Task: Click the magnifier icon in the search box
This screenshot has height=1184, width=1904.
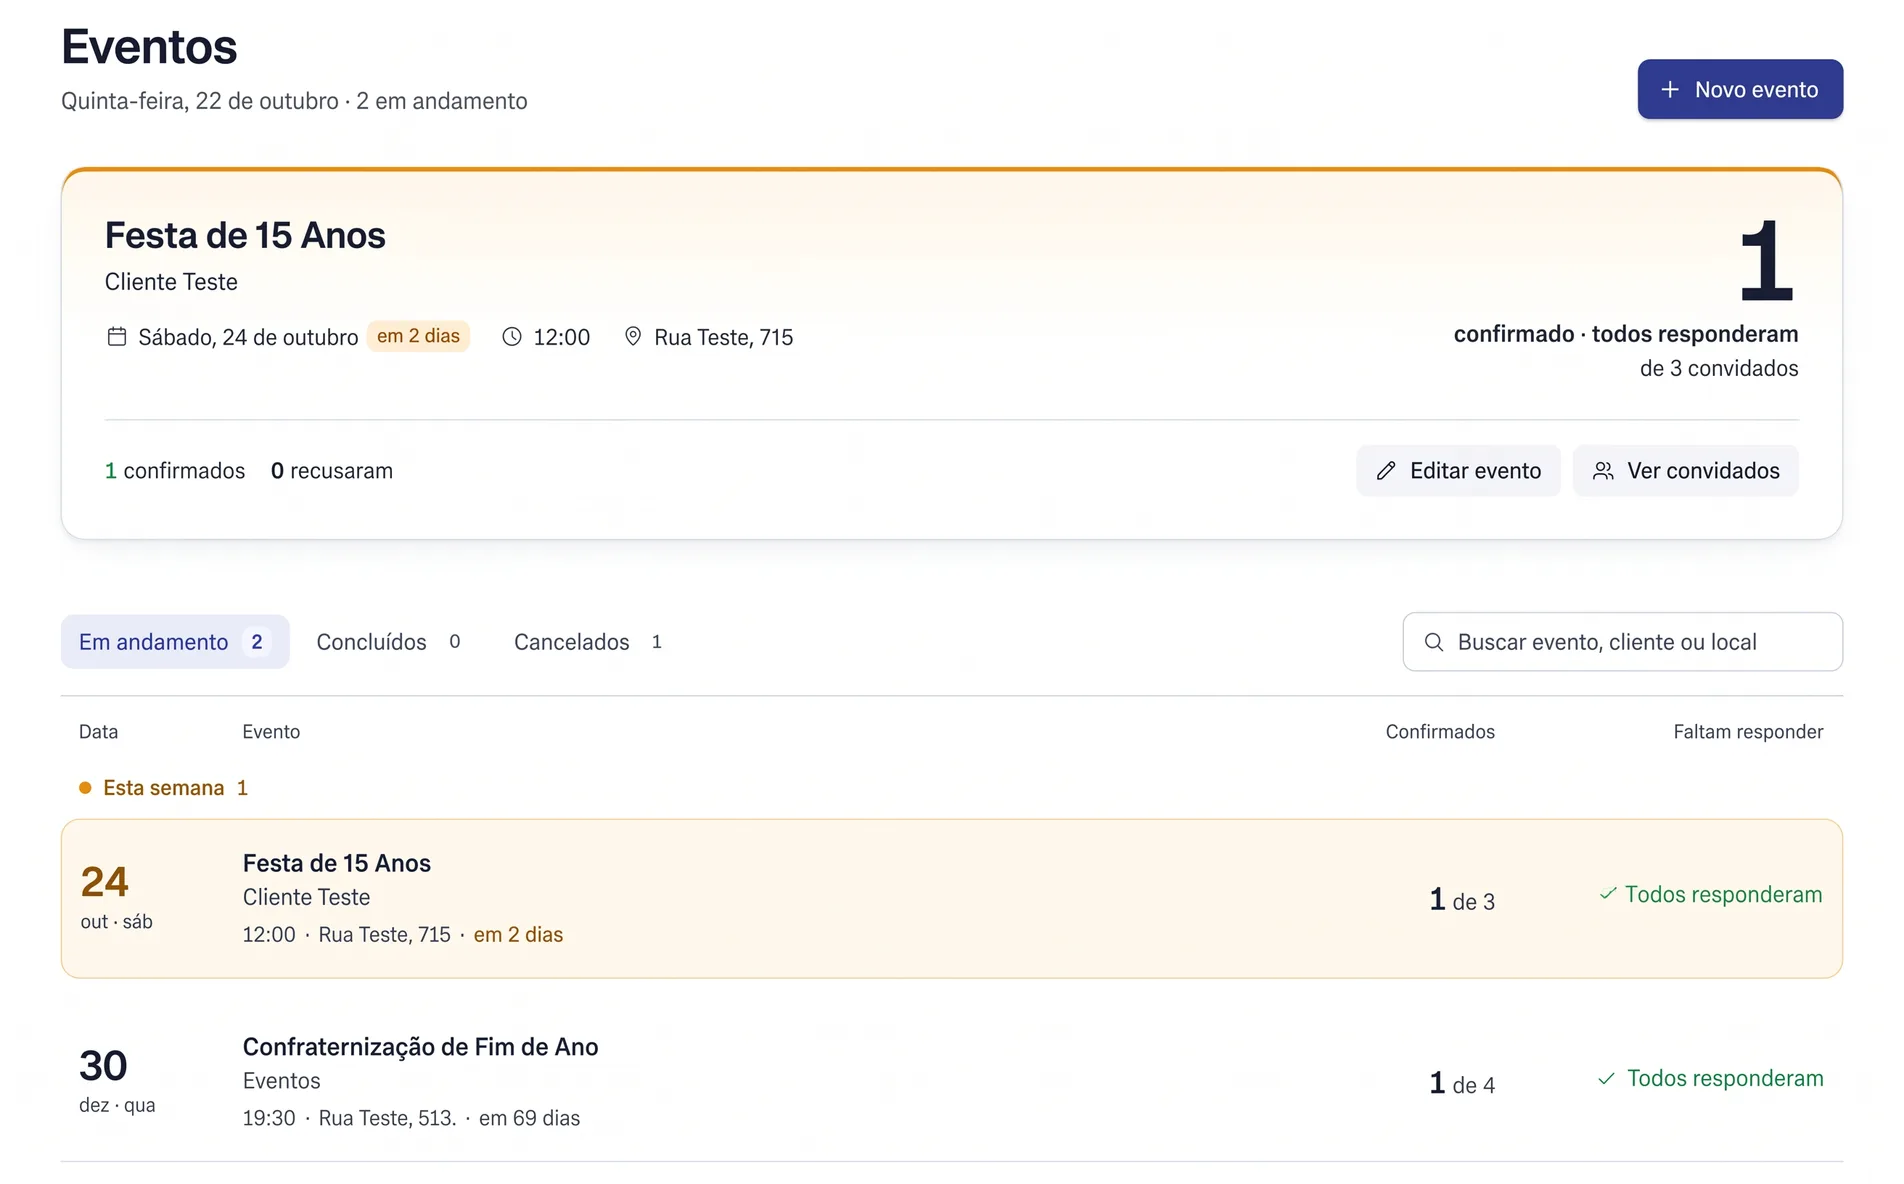Action: [1434, 642]
